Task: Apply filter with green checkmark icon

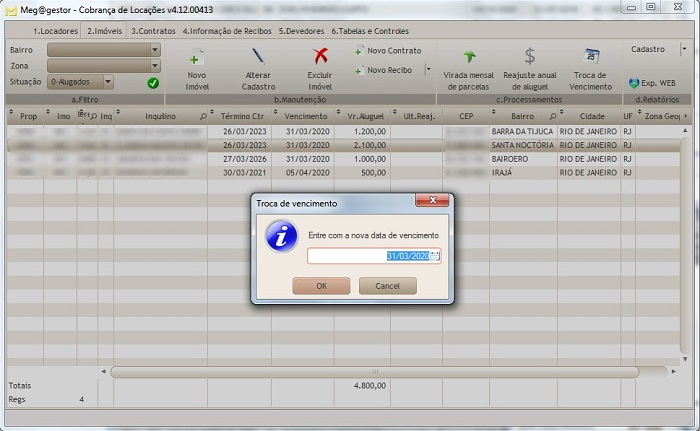Action: (153, 83)
